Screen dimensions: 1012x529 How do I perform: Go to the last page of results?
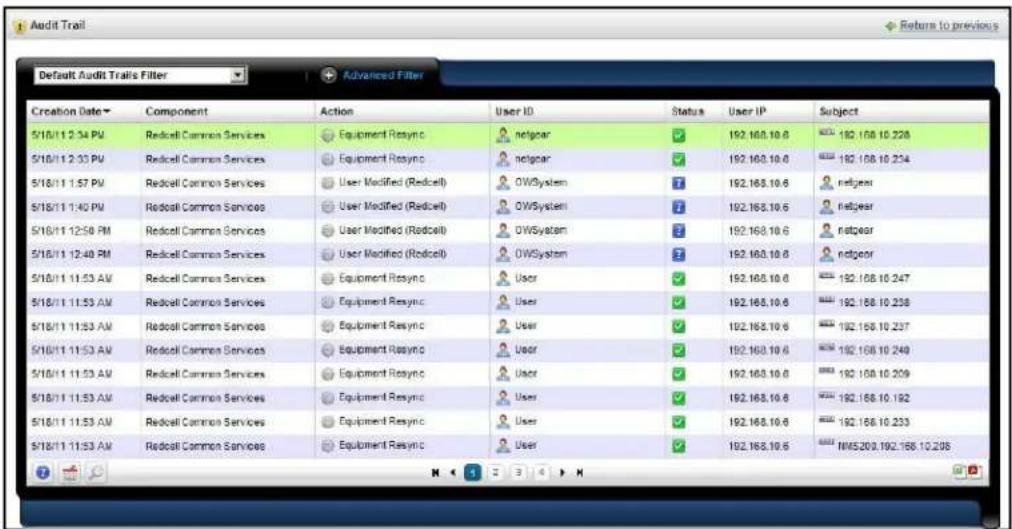tap(580, 473)
